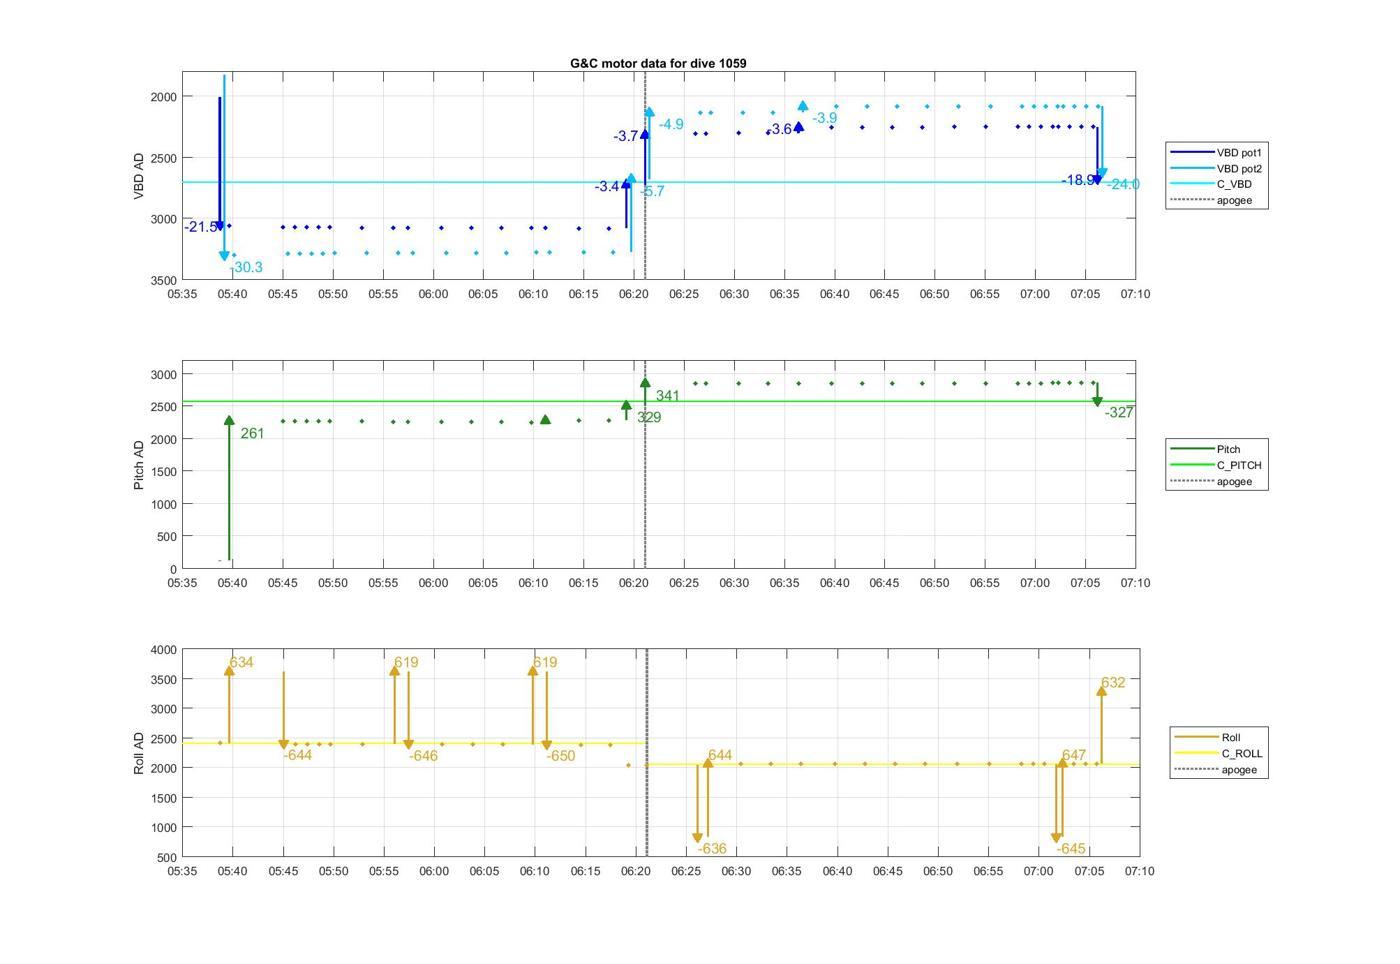The height and width of the screenshot is (964, 1400).
Task: Click the '634' roll annotation
Action: (x=241, y=662)
